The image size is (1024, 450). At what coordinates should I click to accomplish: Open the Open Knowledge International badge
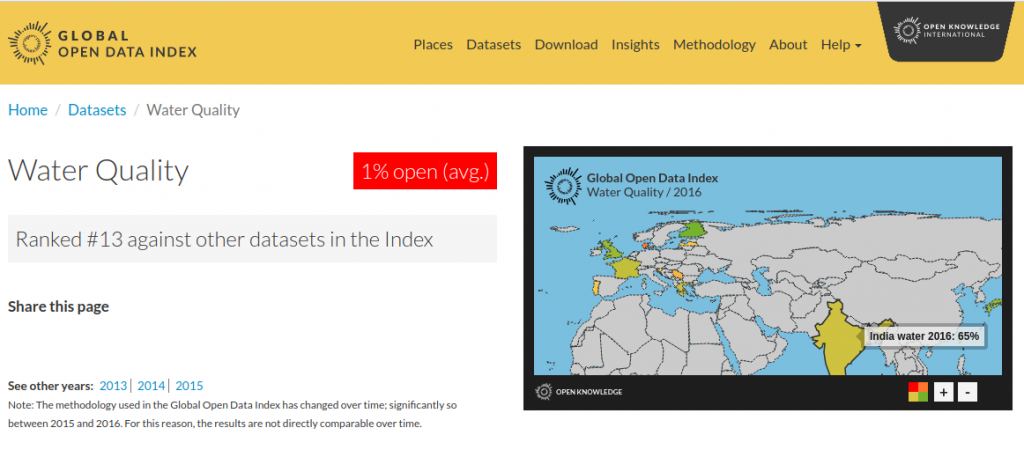pyautogui.click(x=947, y=31)
